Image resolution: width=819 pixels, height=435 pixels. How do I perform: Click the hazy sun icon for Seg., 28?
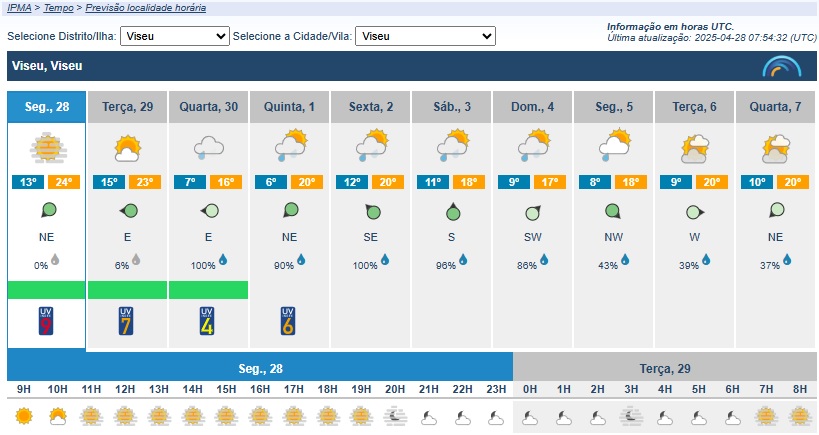pyautogui.click(x=48, y=148)
